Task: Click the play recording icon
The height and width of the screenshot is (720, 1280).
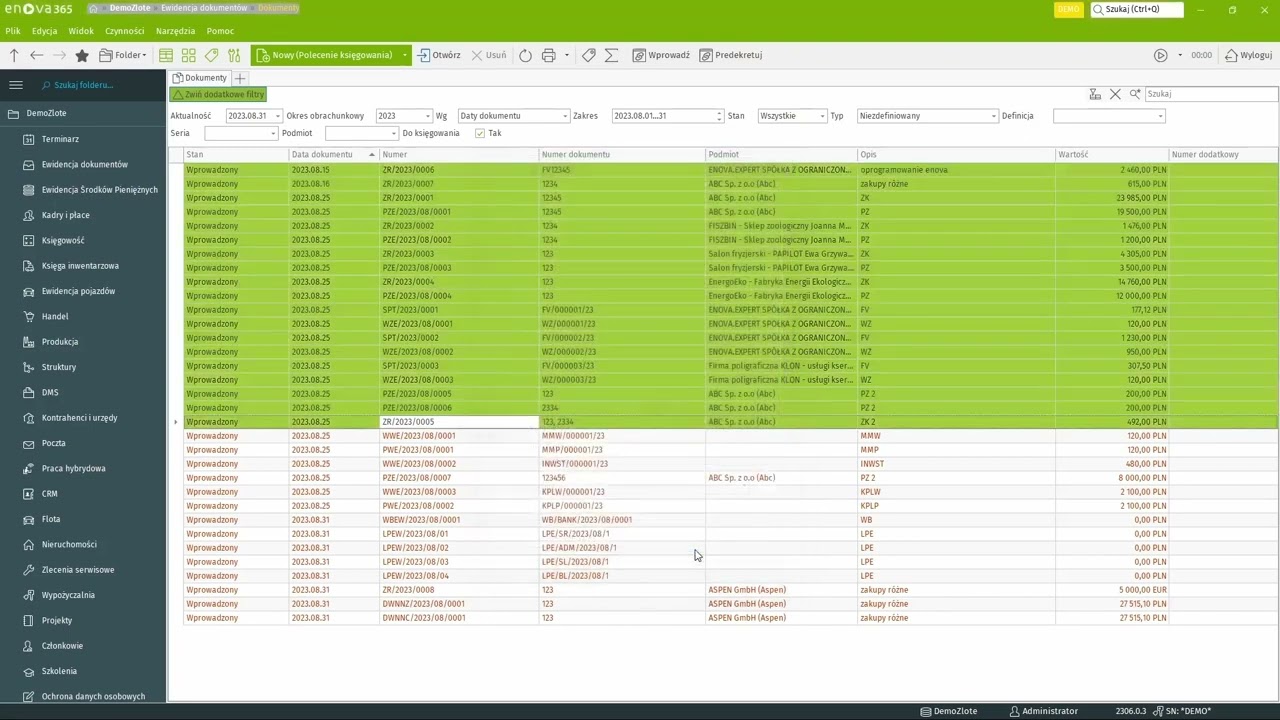Action: pyautogui.click(x=1161, y=55)
